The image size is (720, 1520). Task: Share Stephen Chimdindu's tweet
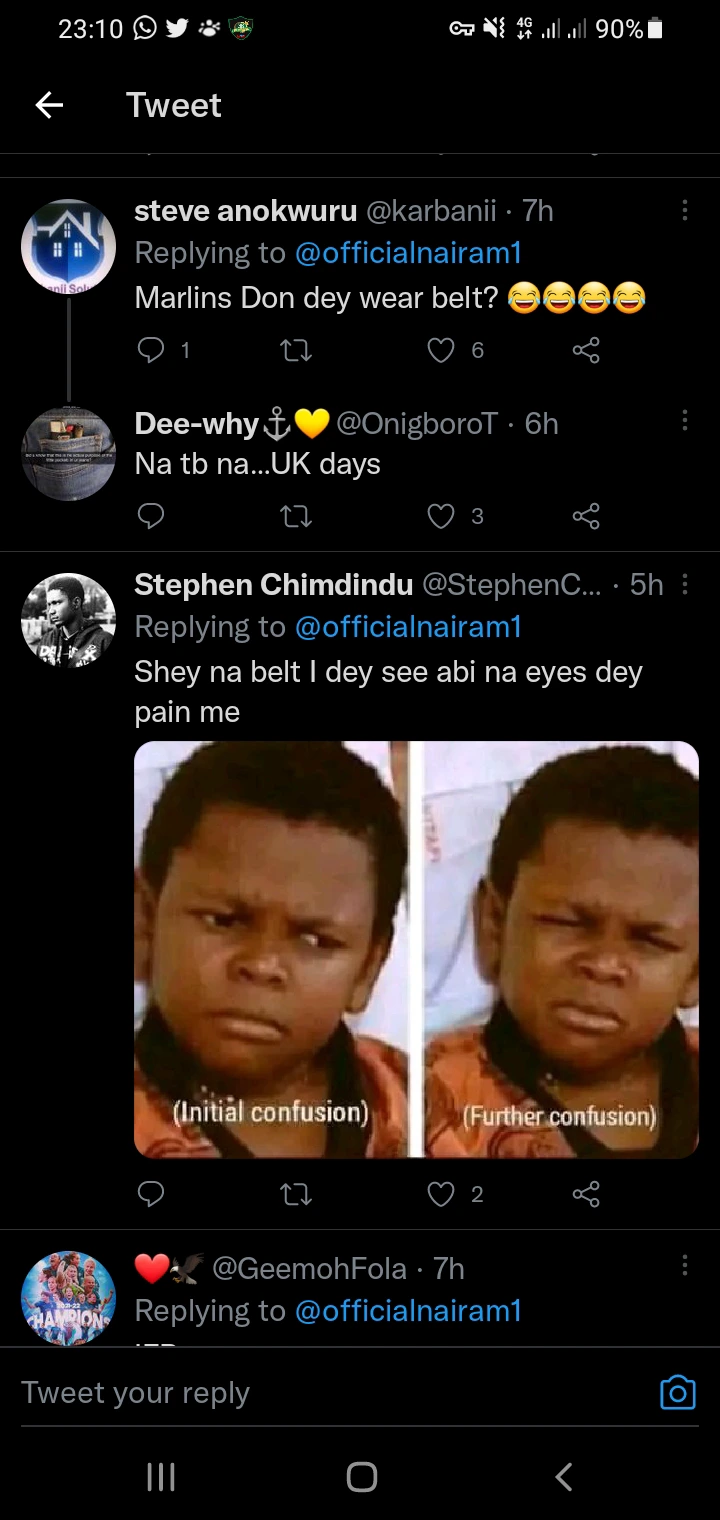[586, 1193]
